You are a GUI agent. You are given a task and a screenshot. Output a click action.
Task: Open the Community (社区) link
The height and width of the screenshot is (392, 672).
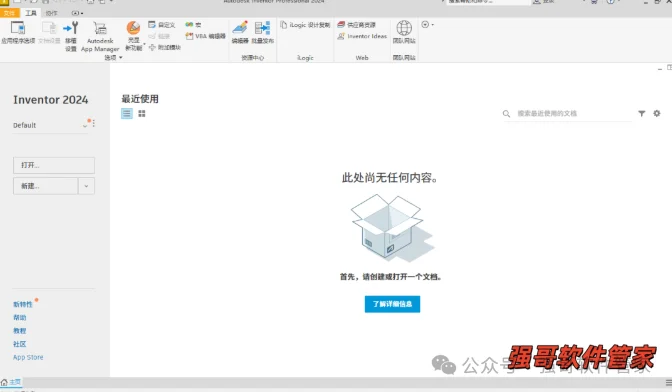20,344
